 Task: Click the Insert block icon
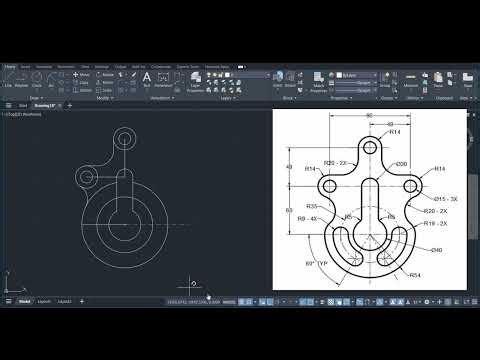(278, 79)
